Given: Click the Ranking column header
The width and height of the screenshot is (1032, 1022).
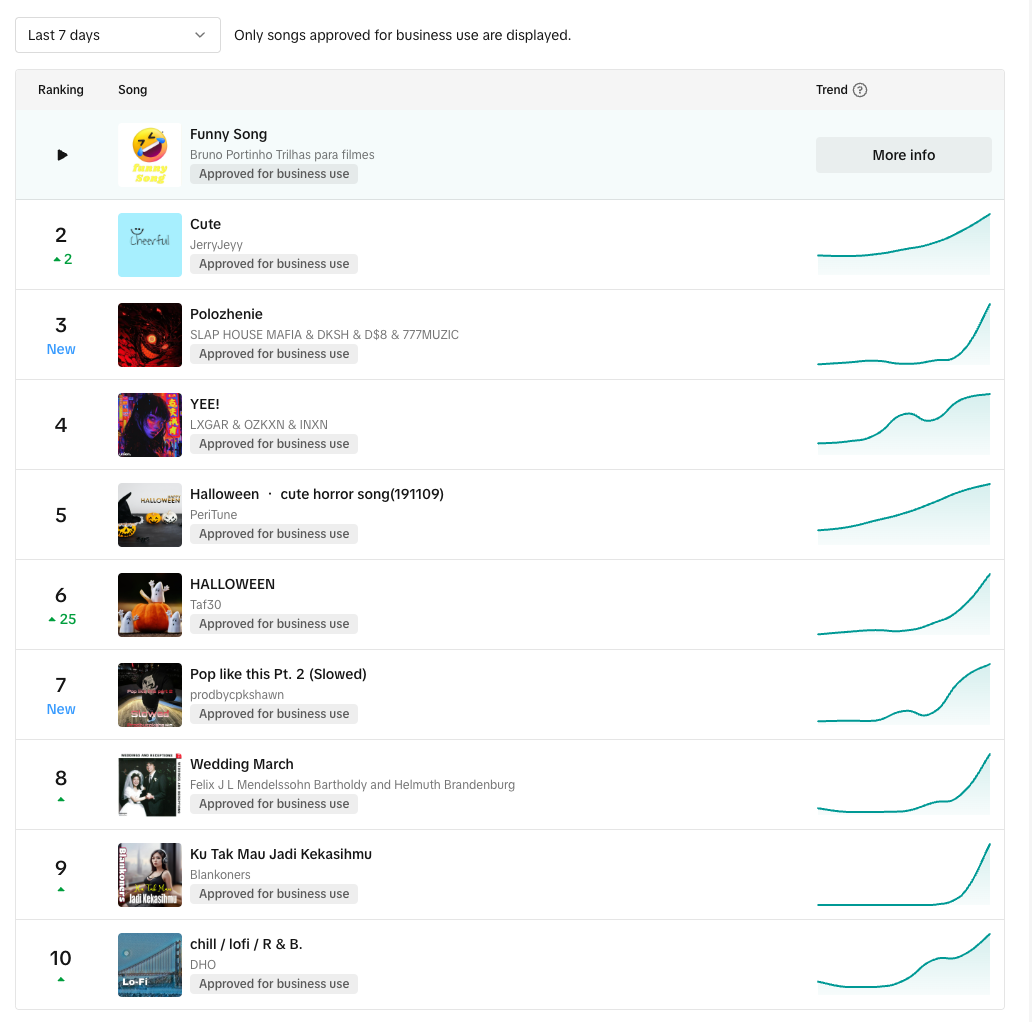Looking at the screenshot, I should click(61, 90).
